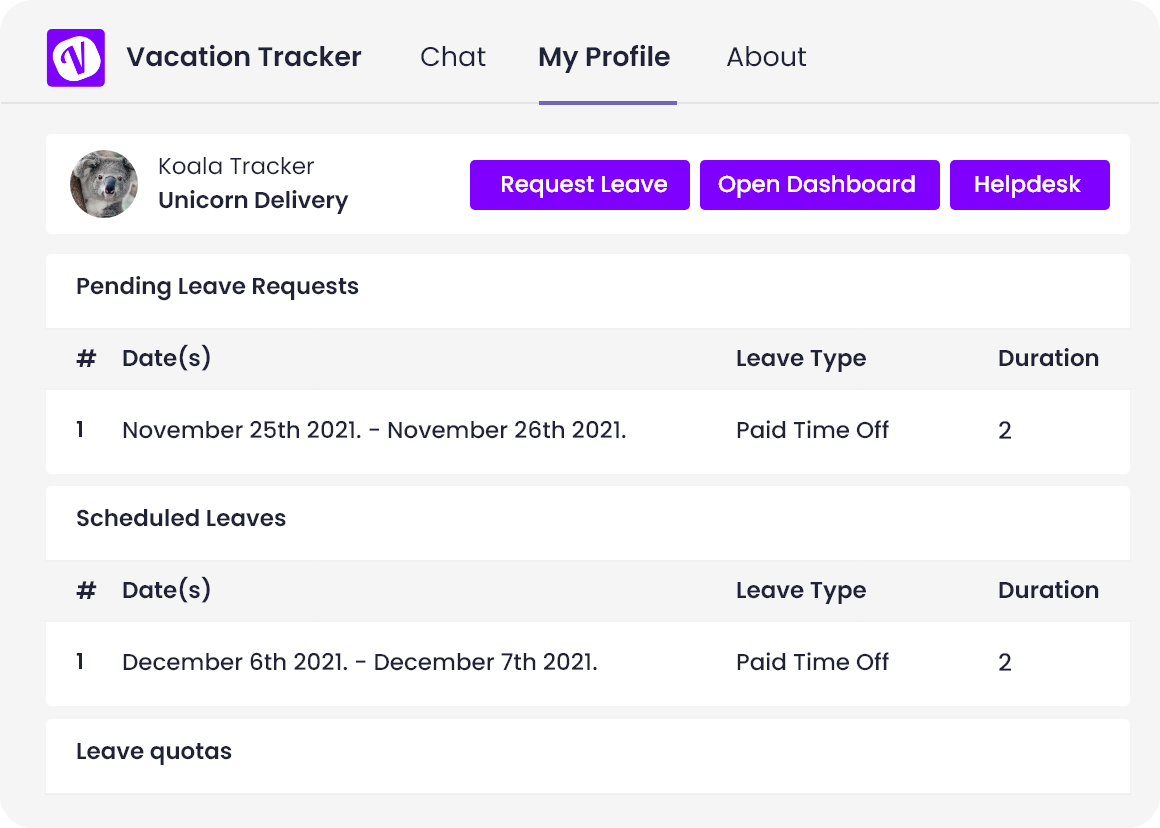The image size is (1160, 828).
Task: Select the December 6th 2021 scheduled leave dates
Action: 360,662
